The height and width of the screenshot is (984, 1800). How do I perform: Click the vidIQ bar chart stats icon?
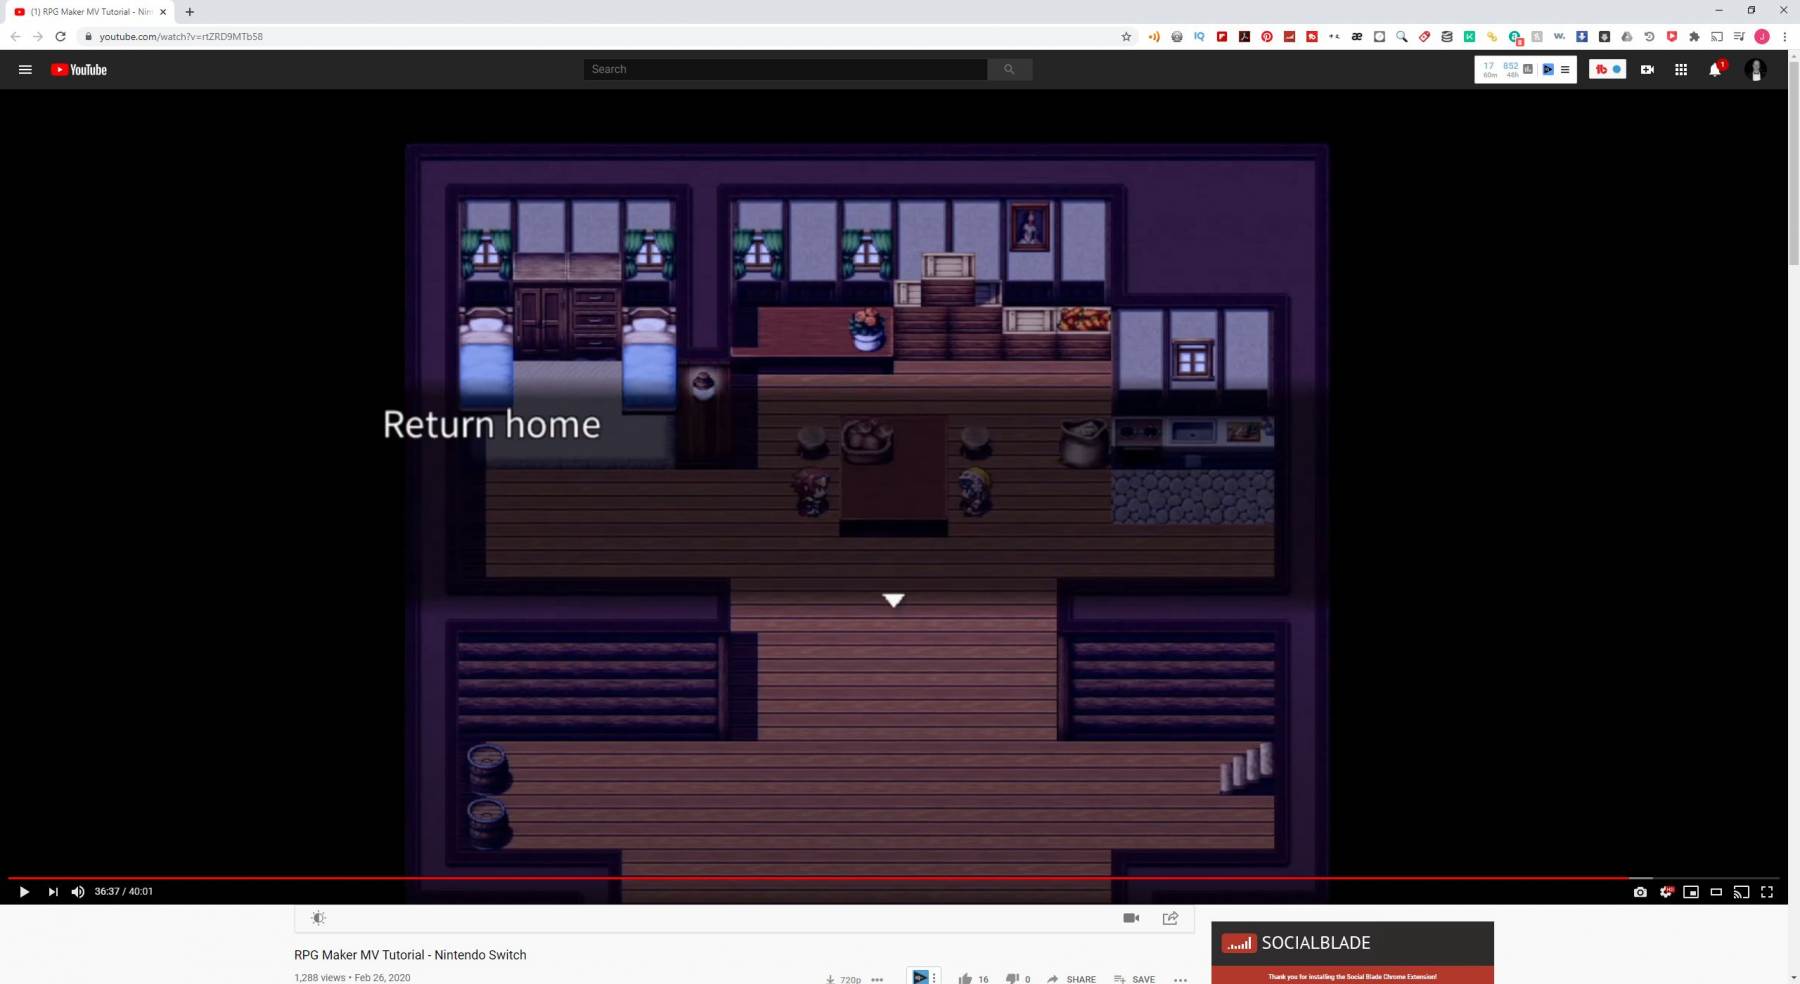(1528, 69)
